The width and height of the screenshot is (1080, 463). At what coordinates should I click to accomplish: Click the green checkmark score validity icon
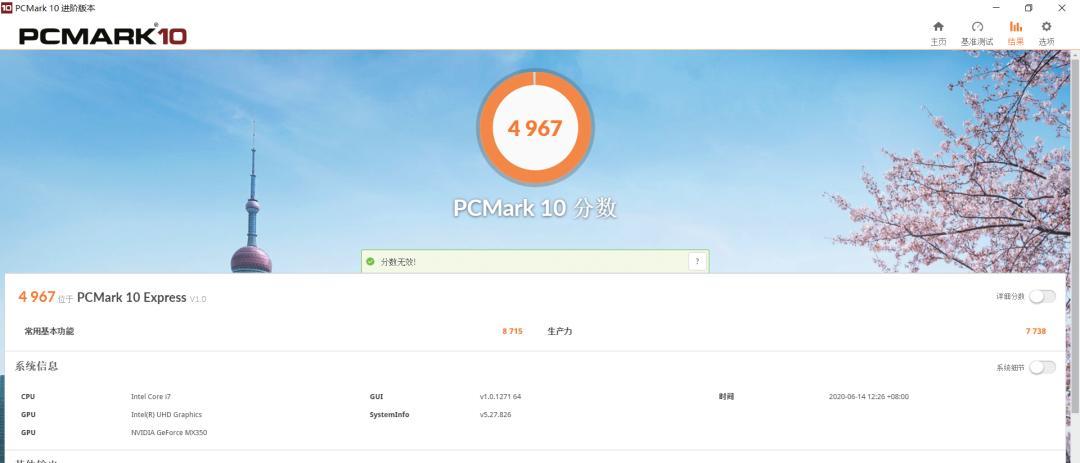(370, 262)
